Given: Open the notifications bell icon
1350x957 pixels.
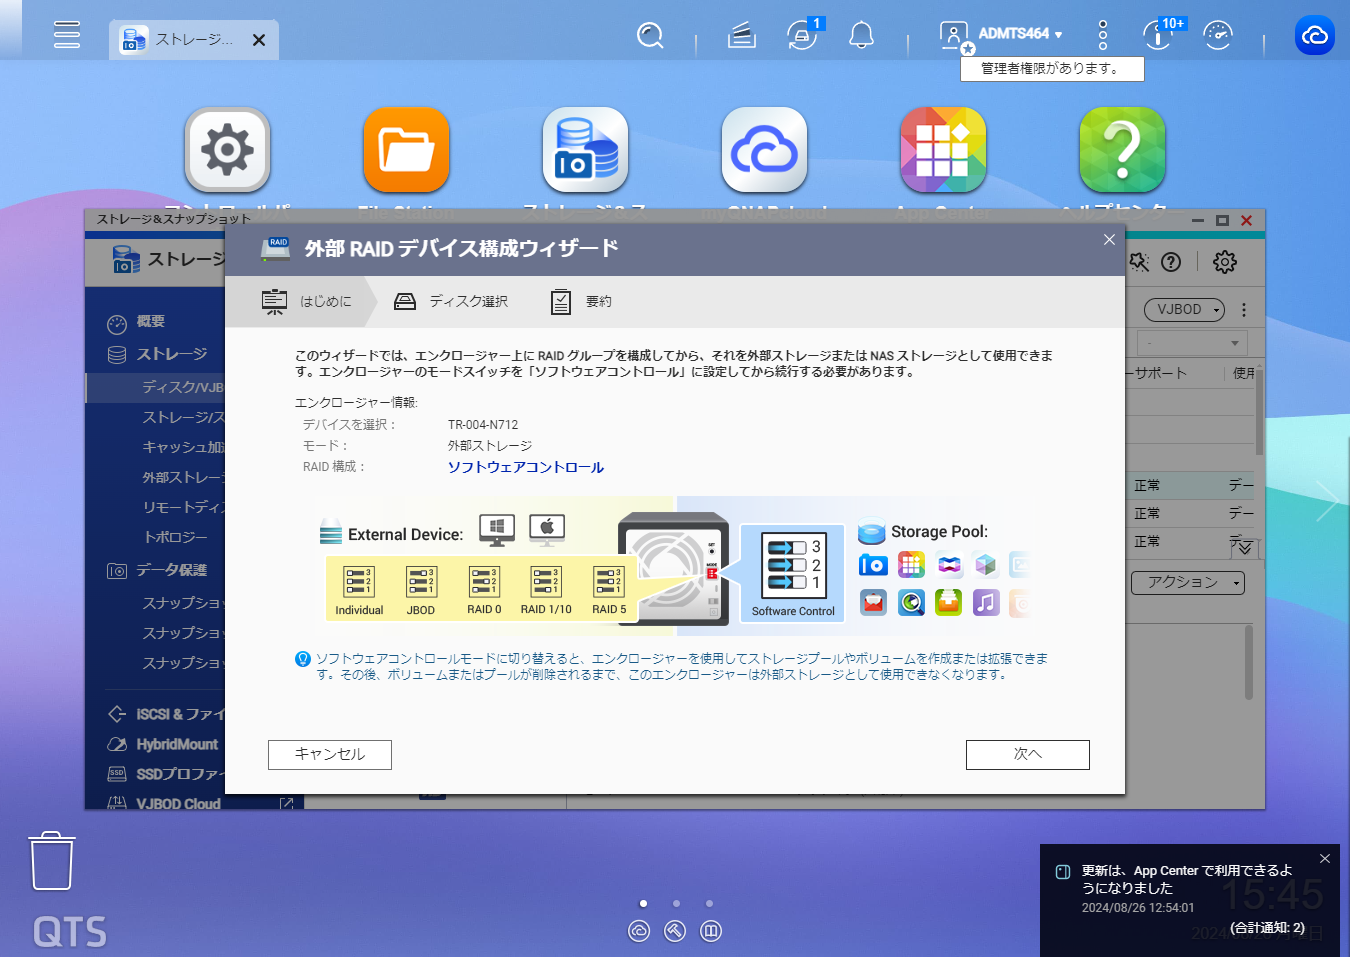Looking at the screenshot, I should click(861, 36).
